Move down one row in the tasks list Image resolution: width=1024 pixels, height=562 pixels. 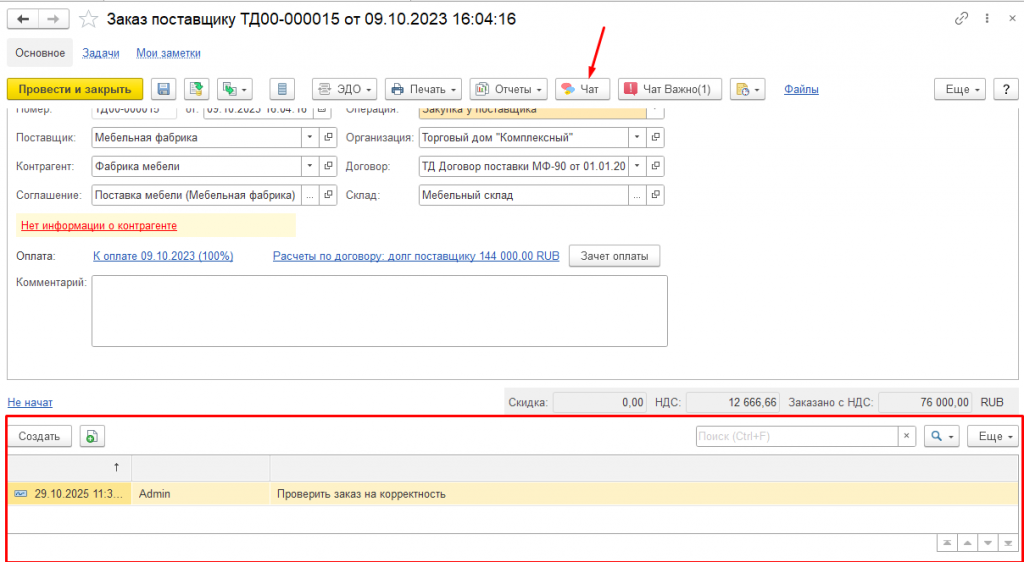click(988, 543)
